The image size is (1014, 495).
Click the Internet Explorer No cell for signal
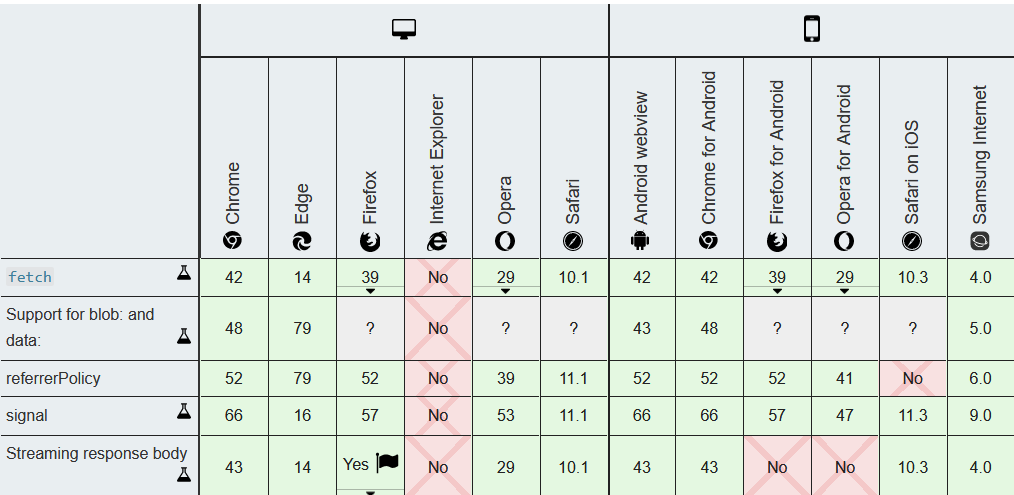pos(438,415)
